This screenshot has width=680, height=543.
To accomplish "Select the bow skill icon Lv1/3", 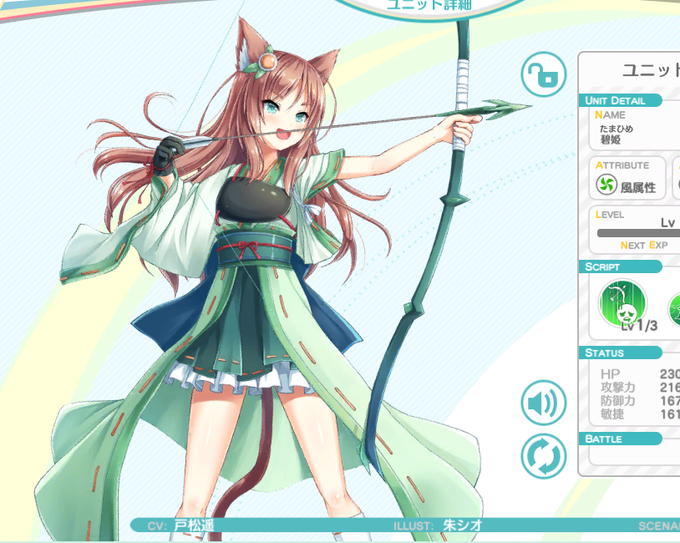I will [x=623, y=304].
